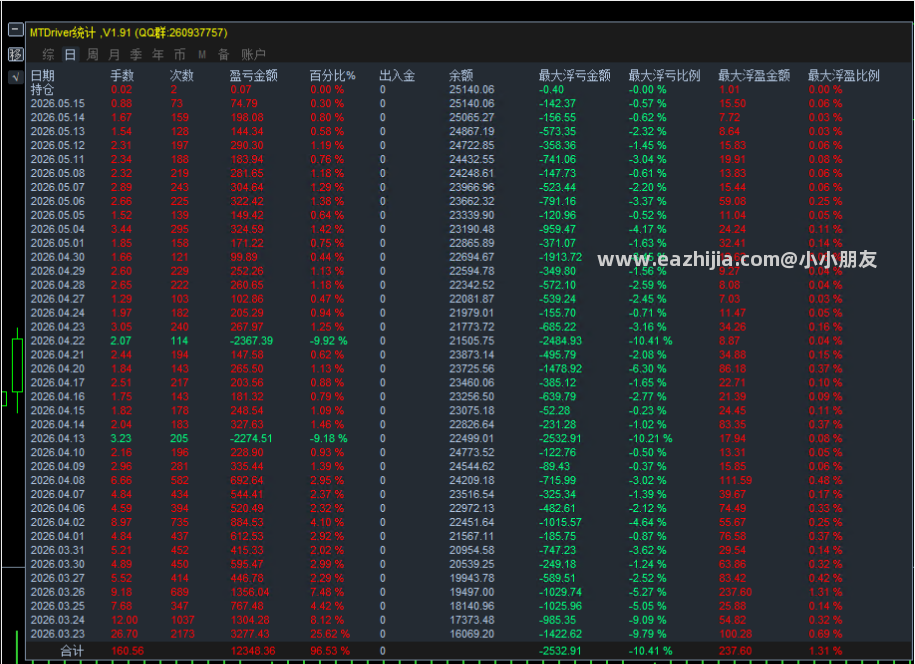Click the -9.92 % percentage cell
The width and height of the screenshot is (915, 664).
pyautogui.click(x=329, y=341)
